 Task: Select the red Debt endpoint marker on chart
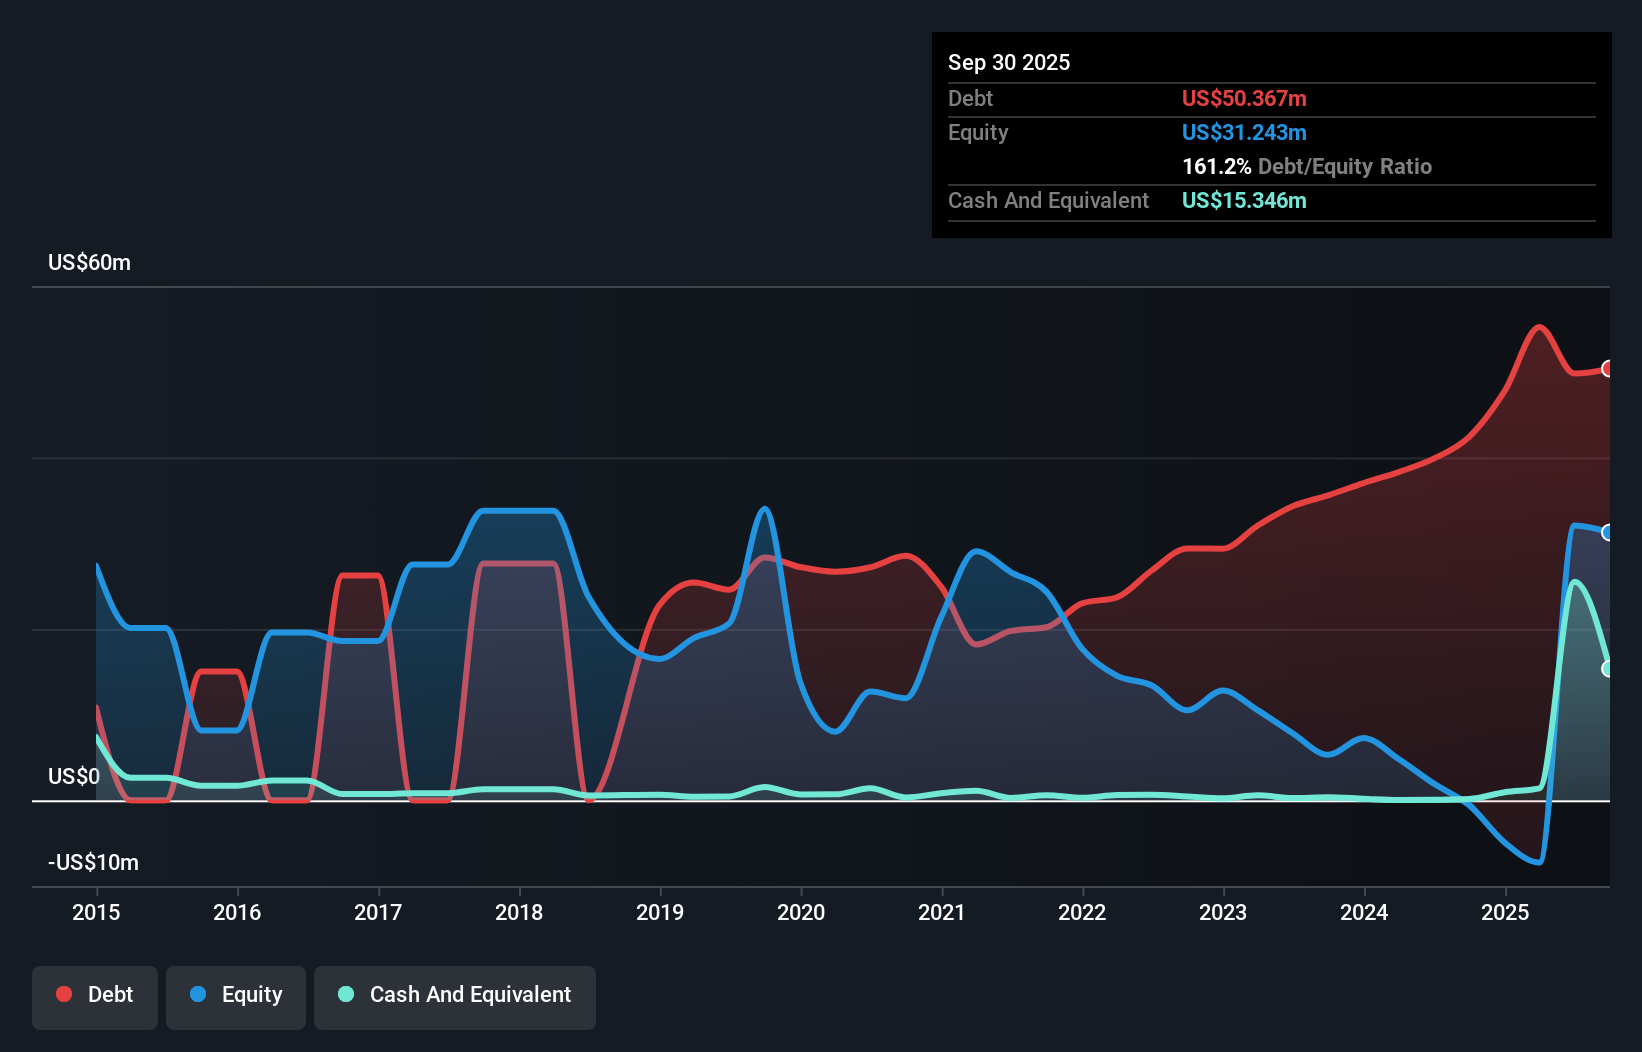tap(1608, 369)
